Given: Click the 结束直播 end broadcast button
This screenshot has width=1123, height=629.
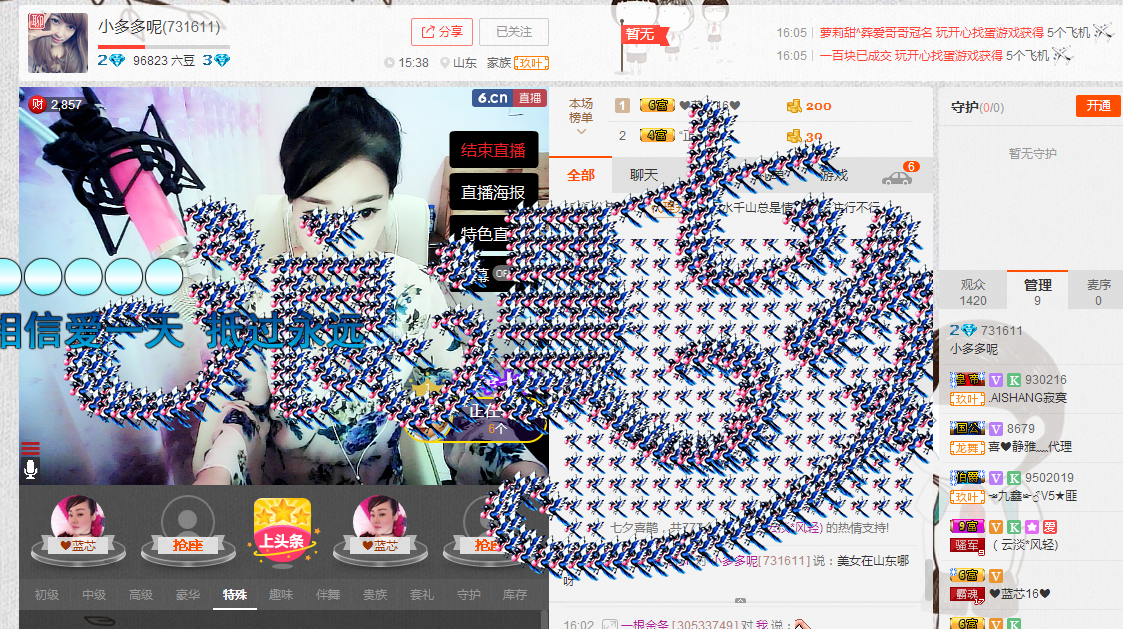Looking at the screenshot, I should [493, 150].
